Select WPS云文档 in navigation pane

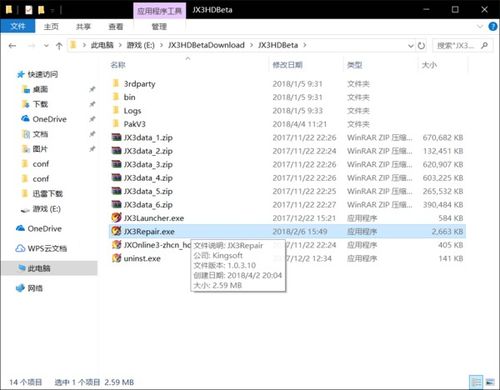47,248
